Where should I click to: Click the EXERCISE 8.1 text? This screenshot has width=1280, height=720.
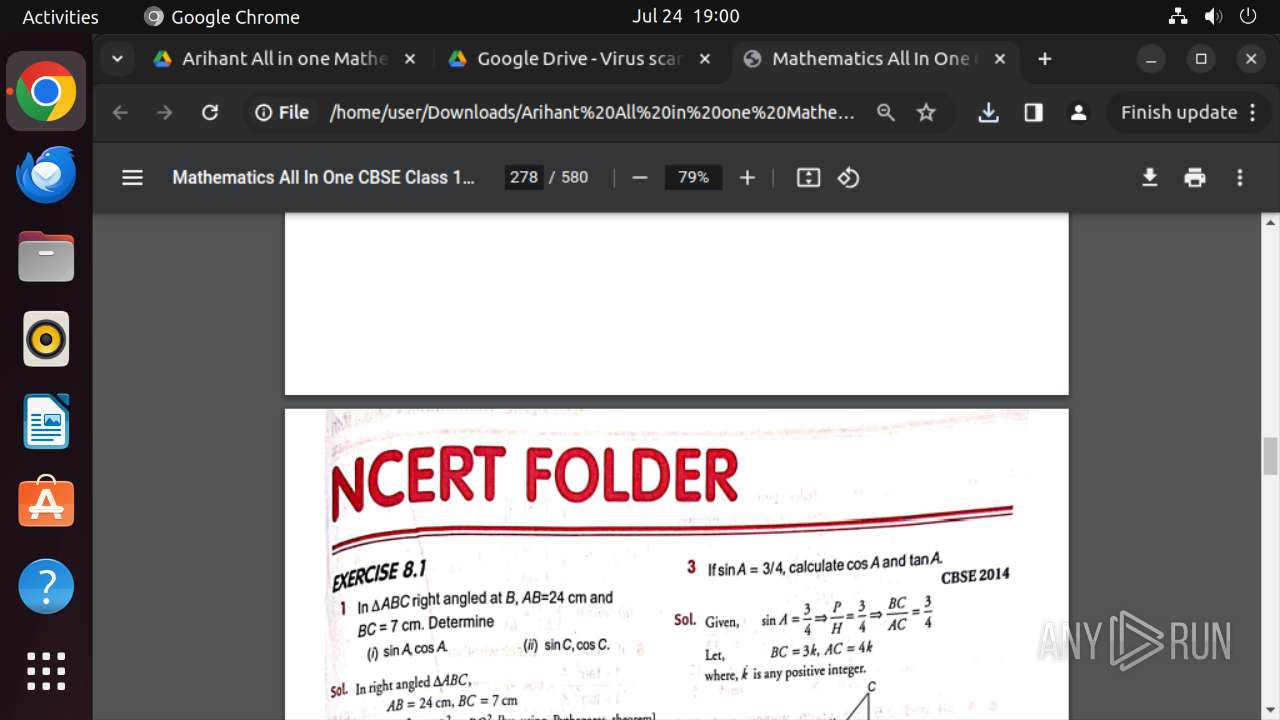379,576
